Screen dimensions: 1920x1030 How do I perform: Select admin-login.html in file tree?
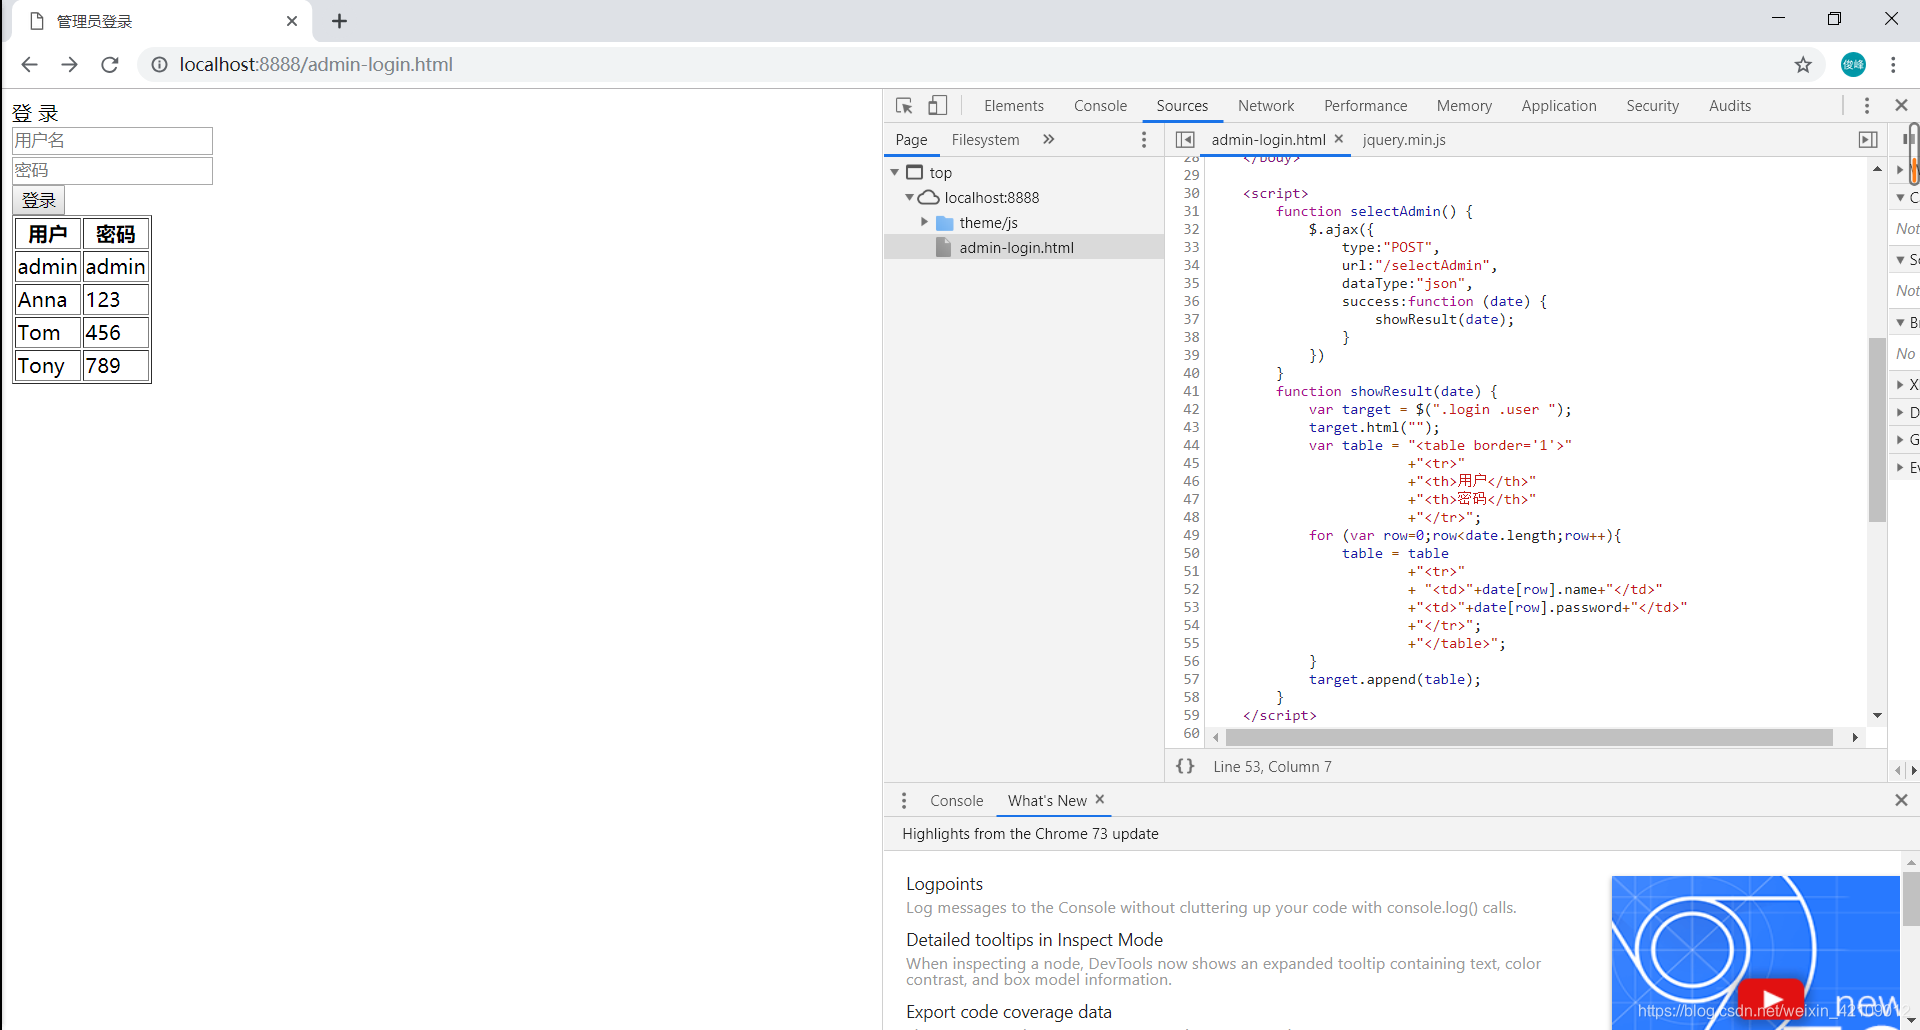click(1016, 247)
